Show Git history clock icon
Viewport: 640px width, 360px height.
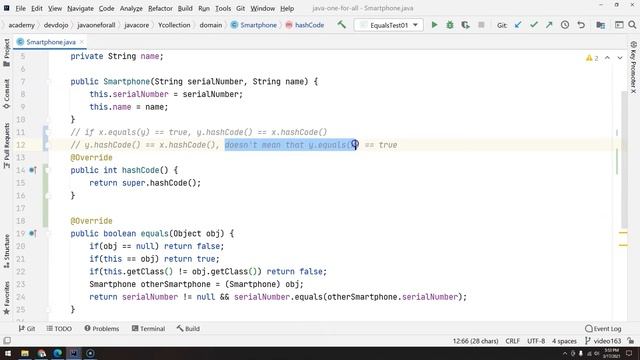point(565,25)
